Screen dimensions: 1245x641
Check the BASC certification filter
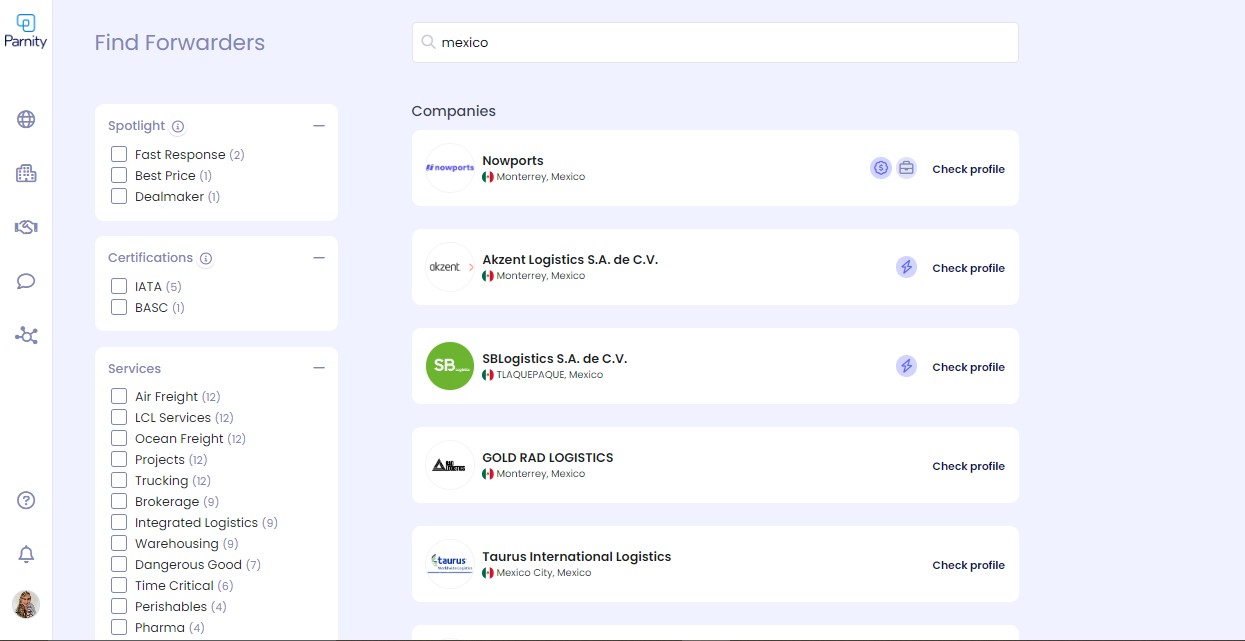coord(119,307)
